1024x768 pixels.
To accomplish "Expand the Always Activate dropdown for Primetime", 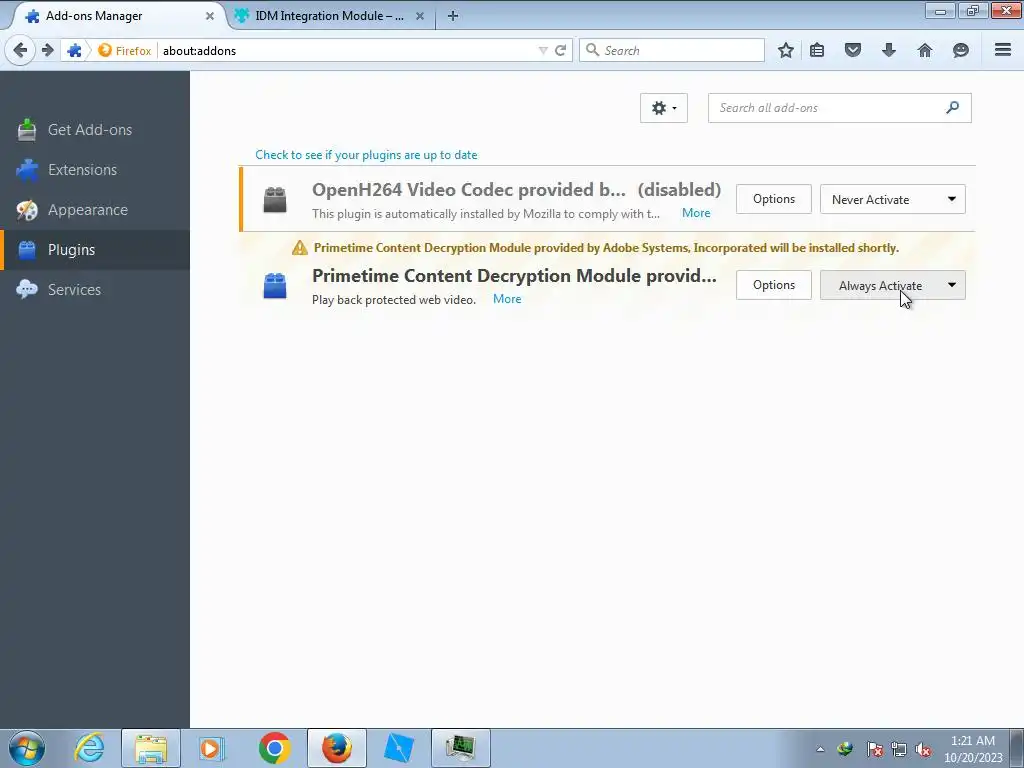I will (893, 285).
